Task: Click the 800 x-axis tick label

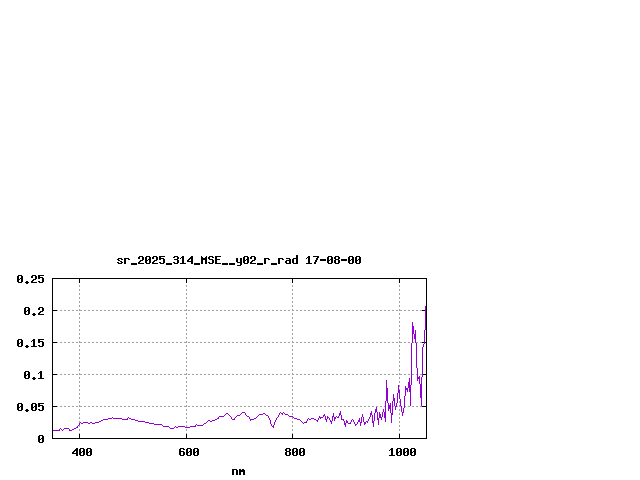Action: click(x=293, y=453)
